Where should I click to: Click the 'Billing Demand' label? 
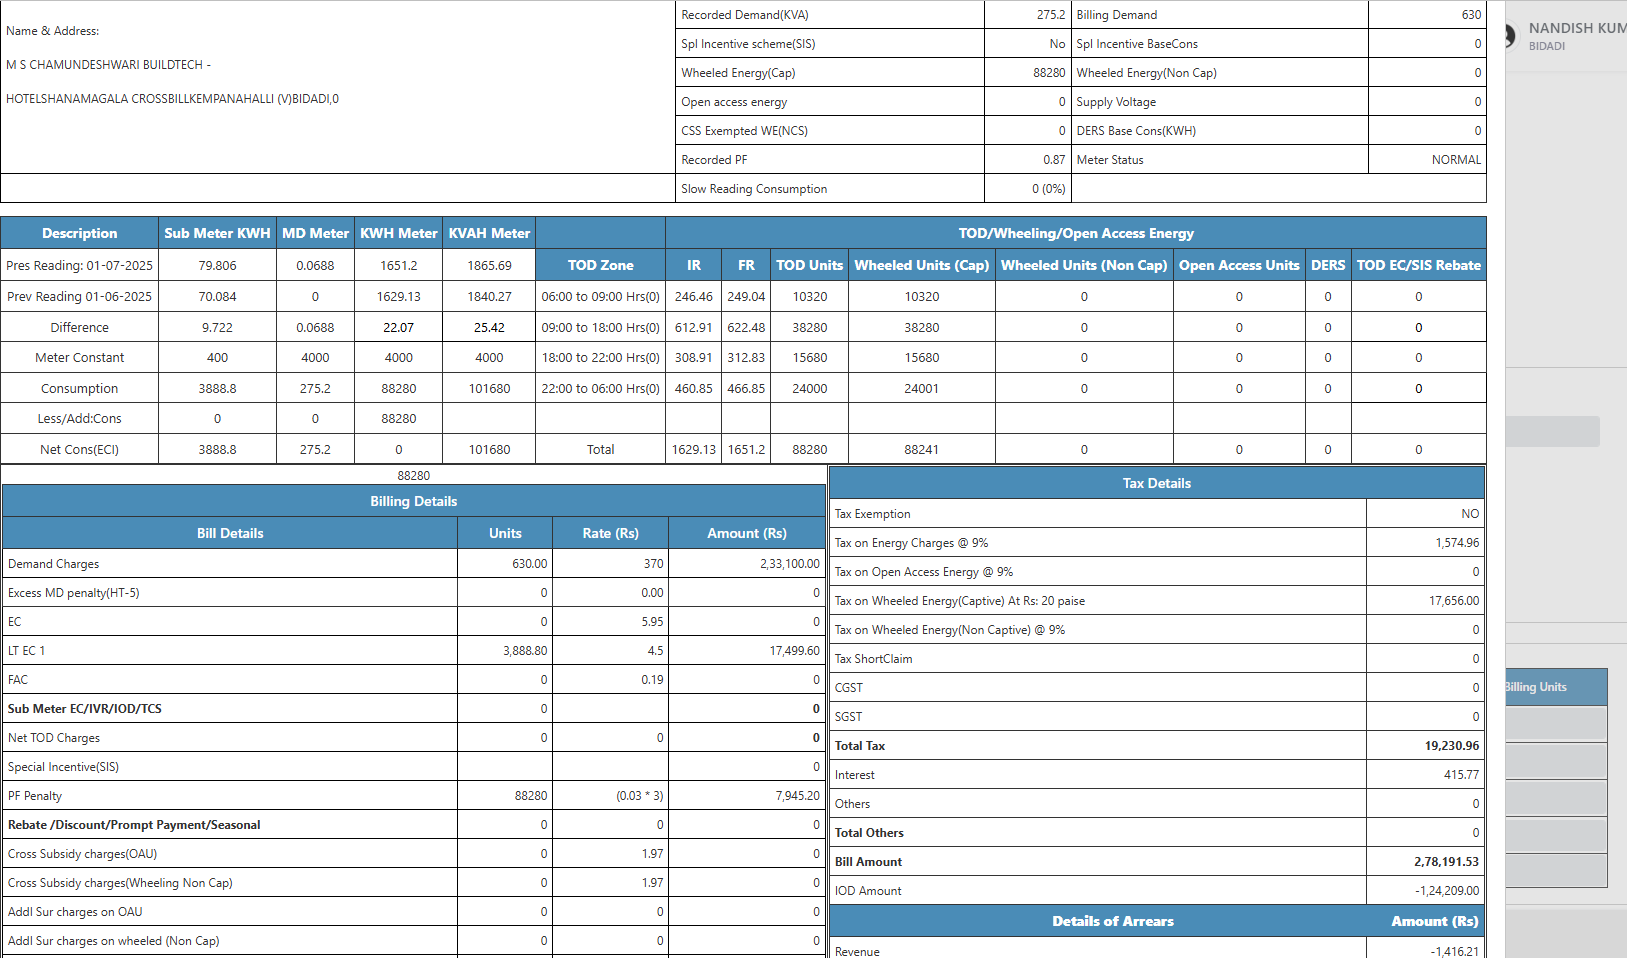click(x=1116, y=15)
